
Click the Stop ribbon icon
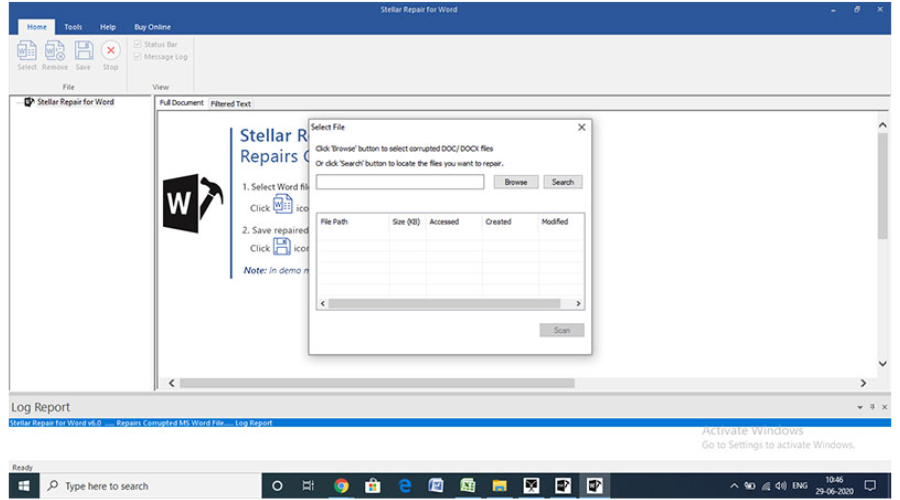click(110, 55)
